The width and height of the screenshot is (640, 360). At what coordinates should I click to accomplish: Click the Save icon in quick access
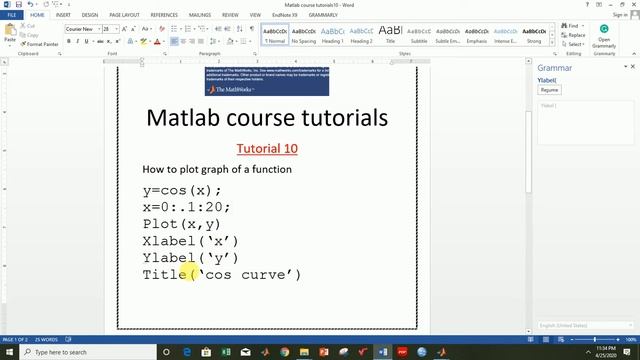click(18, 4)
